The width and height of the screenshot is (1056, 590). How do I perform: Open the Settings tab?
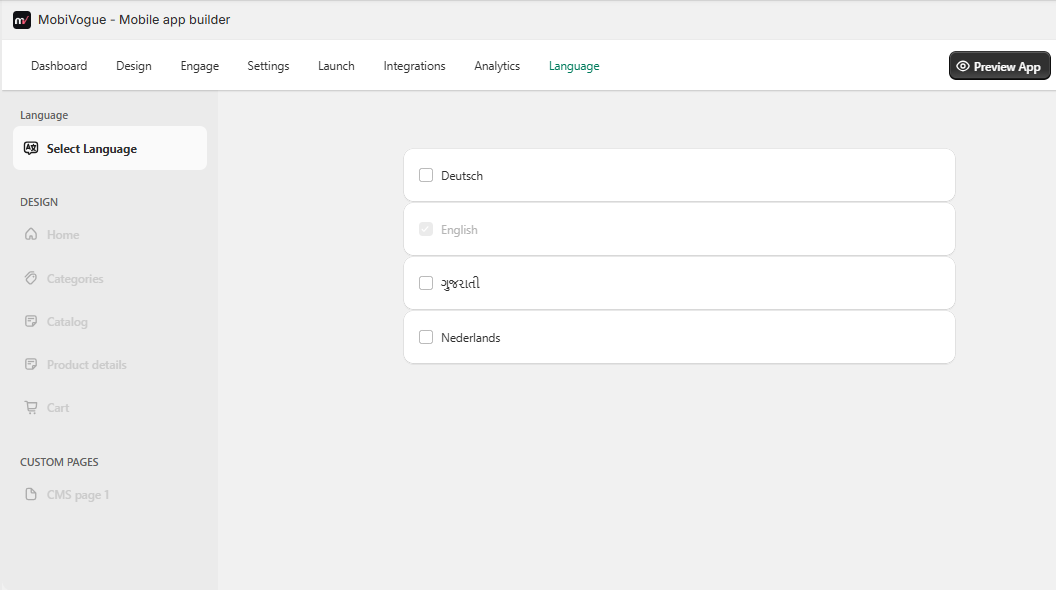pyautogui.click(x=268, y=66)
